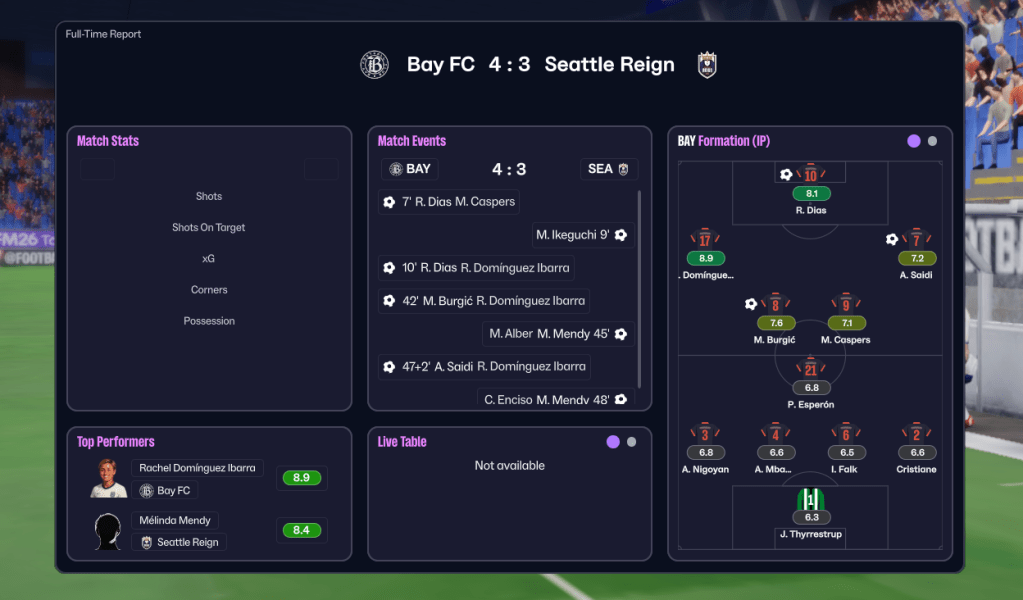Select R. Dias number 10 shirt icon
This screenshot has width=1023, height=600.
(810, 175)
